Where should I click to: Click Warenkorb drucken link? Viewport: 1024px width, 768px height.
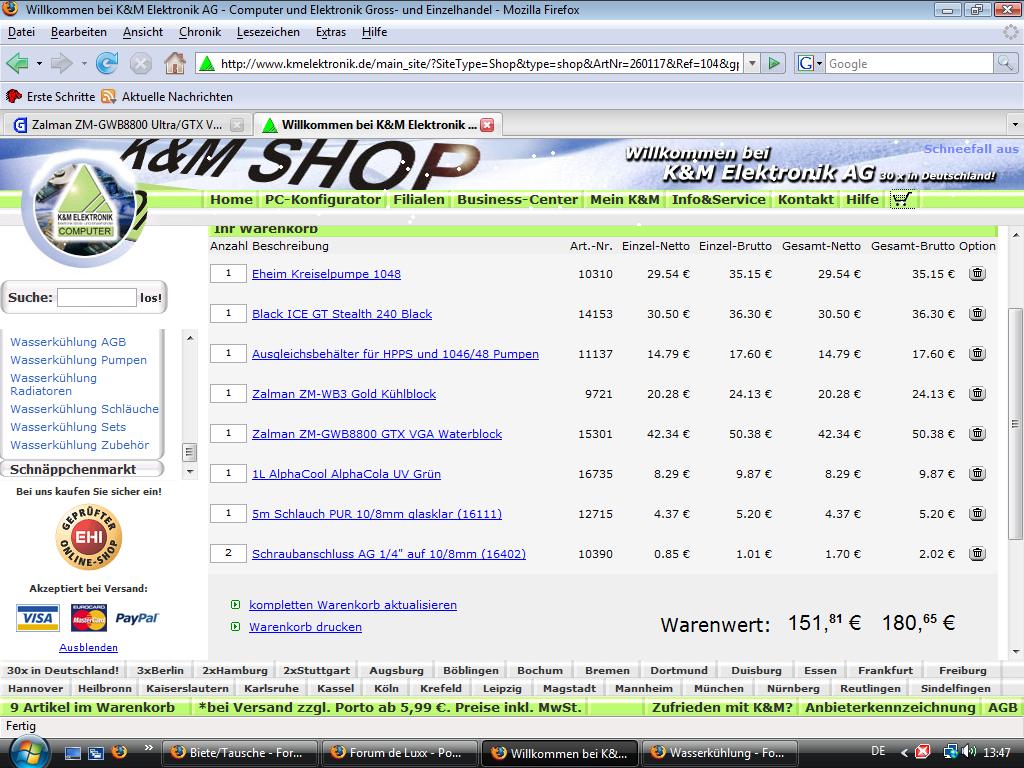305,626
